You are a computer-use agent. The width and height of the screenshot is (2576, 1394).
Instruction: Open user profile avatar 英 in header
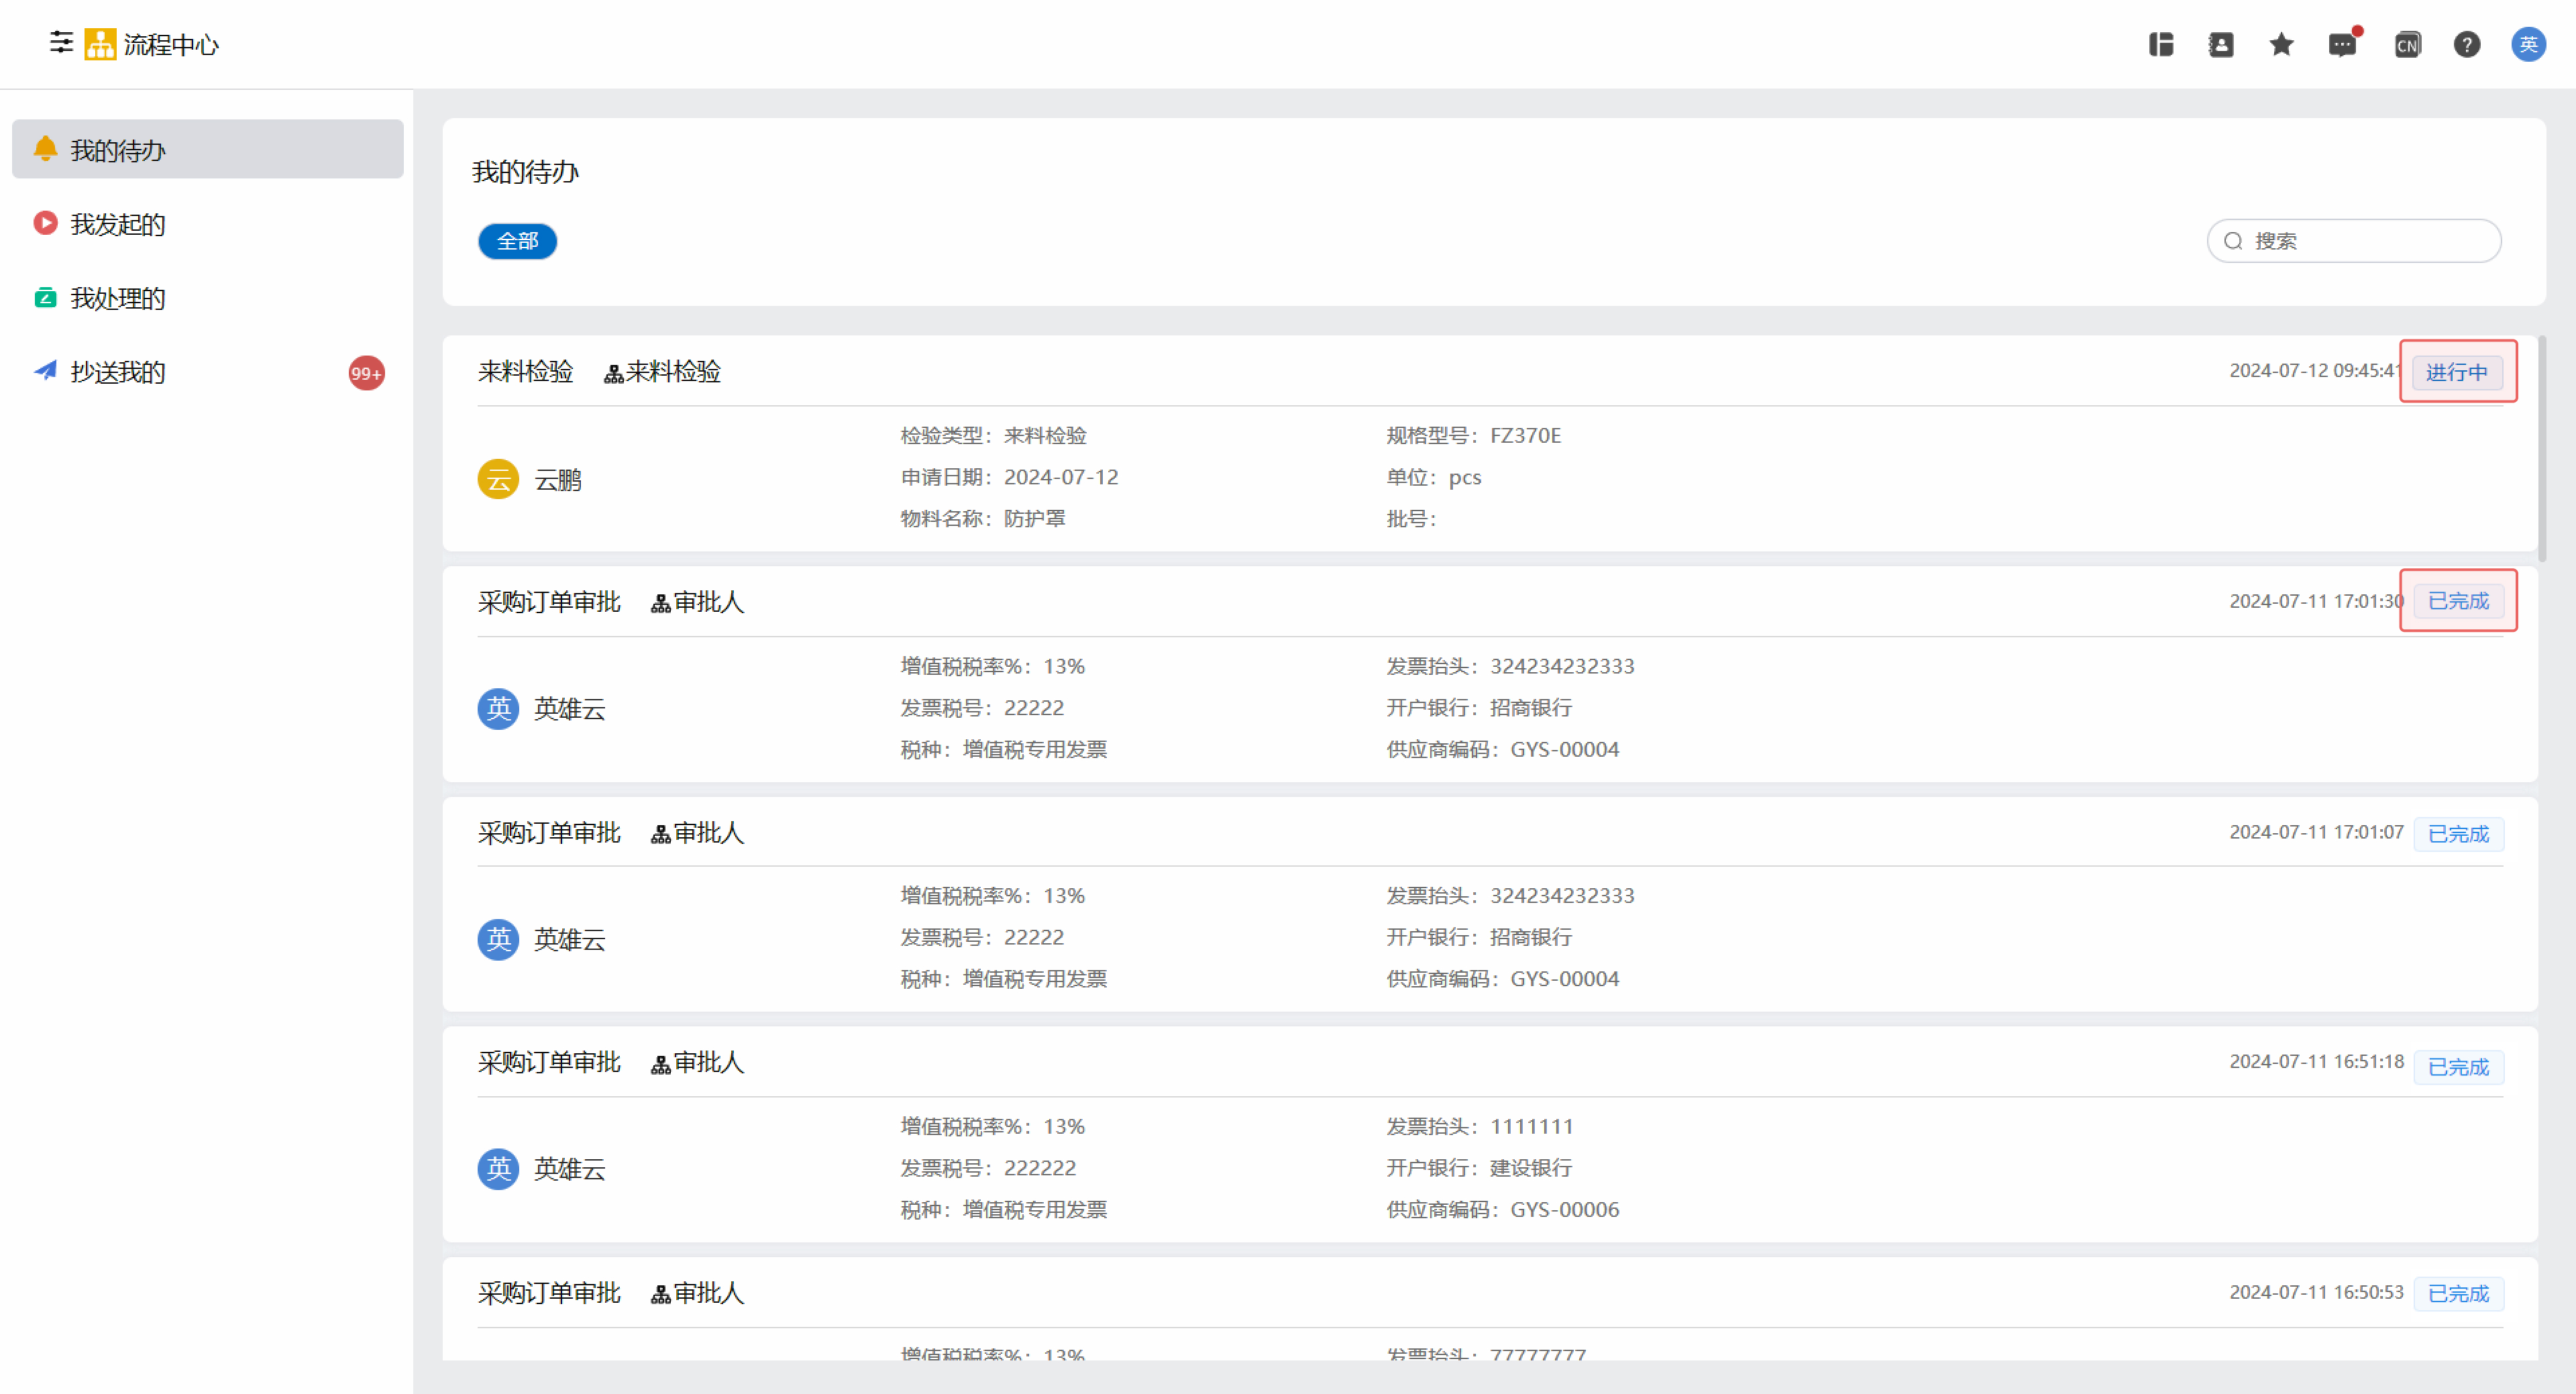(2528, 44)
